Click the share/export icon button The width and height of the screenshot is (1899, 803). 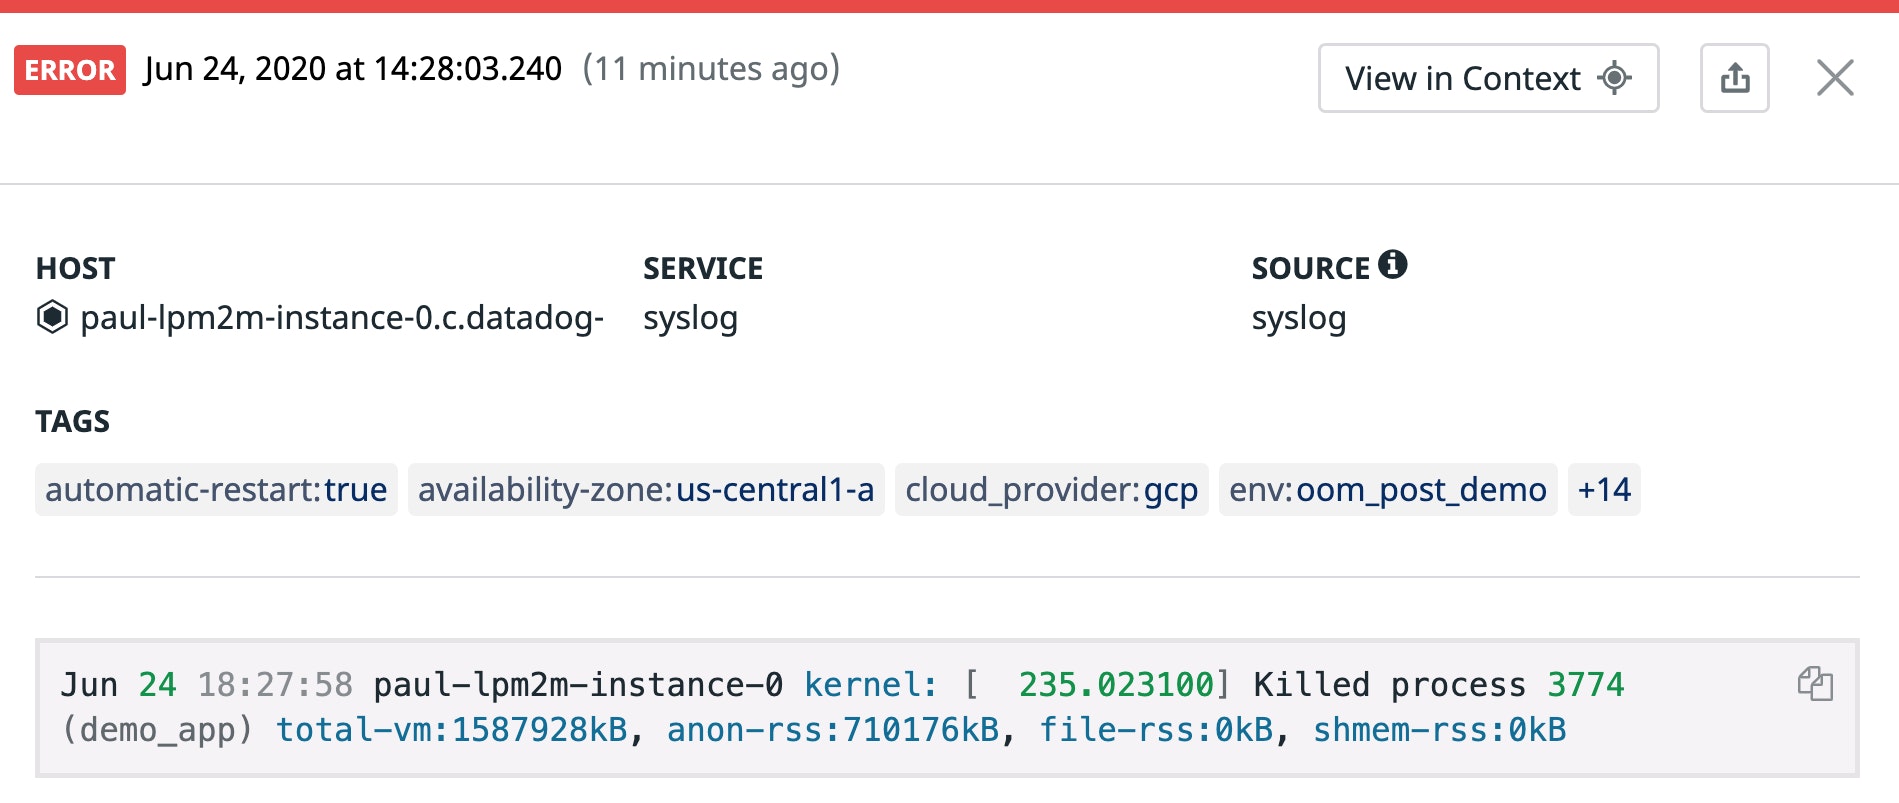pyautogui.click(x=1734, y=78)
